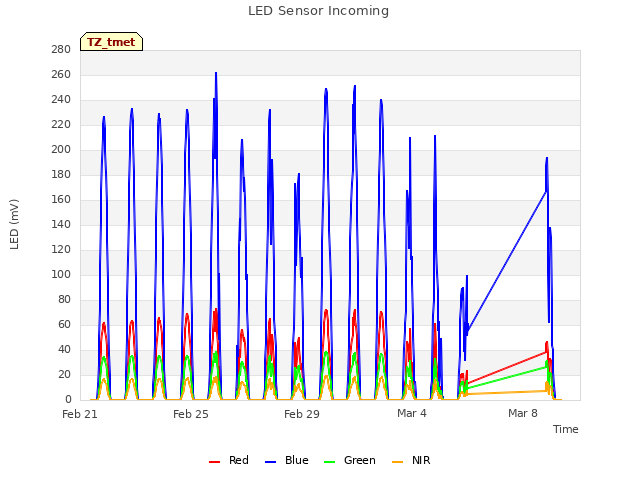Click the chart title LED Sensor Incoming
Screen dimensions: 640x480
[318, 11]
